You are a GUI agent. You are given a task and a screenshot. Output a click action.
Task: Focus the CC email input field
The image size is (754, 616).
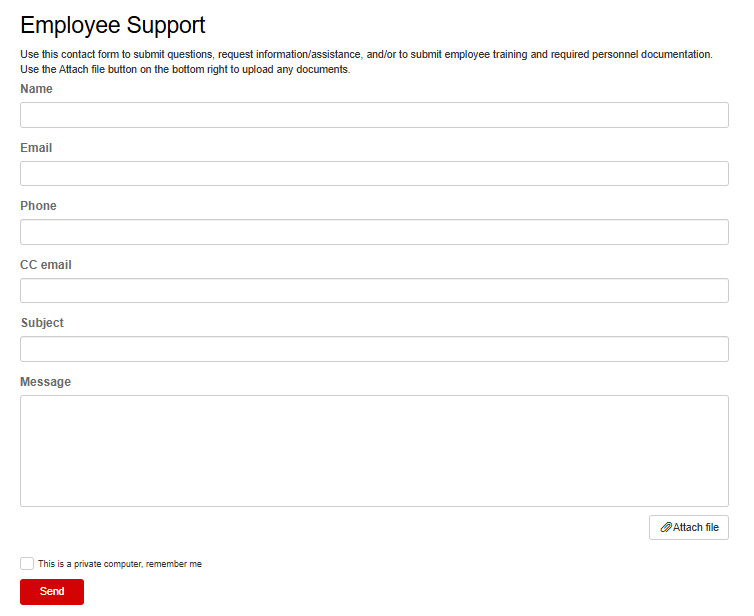(374, 291)
